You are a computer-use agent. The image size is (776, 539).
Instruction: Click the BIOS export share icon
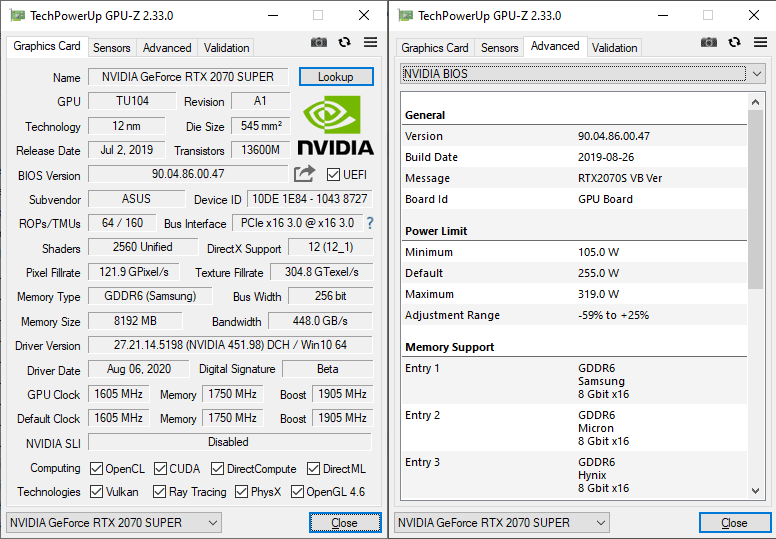[x=304, y=174]
